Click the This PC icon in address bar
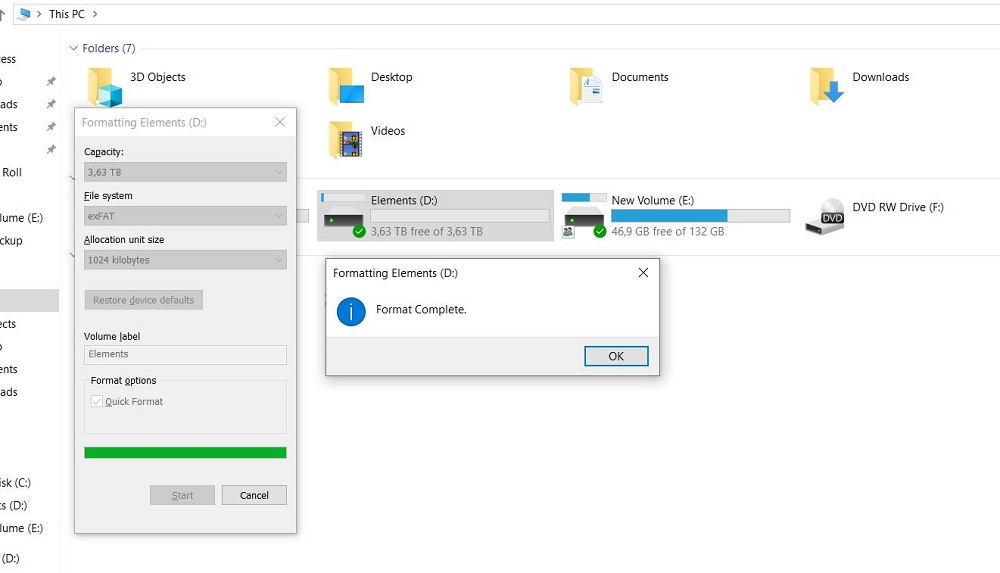 [x=23, y=14]
